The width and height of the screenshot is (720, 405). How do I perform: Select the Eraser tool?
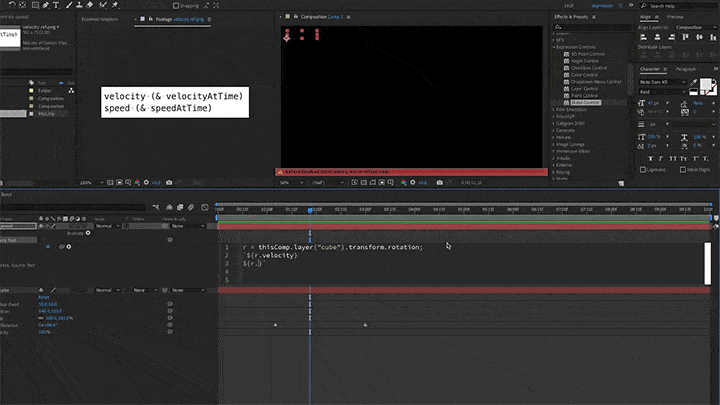pos(90,5)
